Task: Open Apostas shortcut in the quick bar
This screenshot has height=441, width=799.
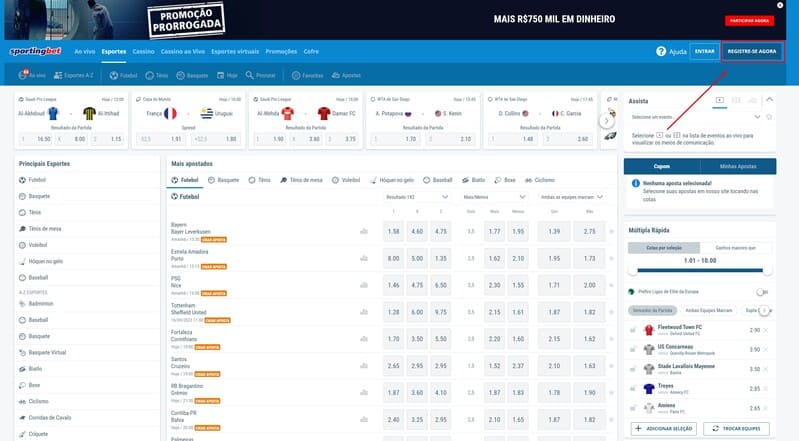Action: [x=346, y=75]
